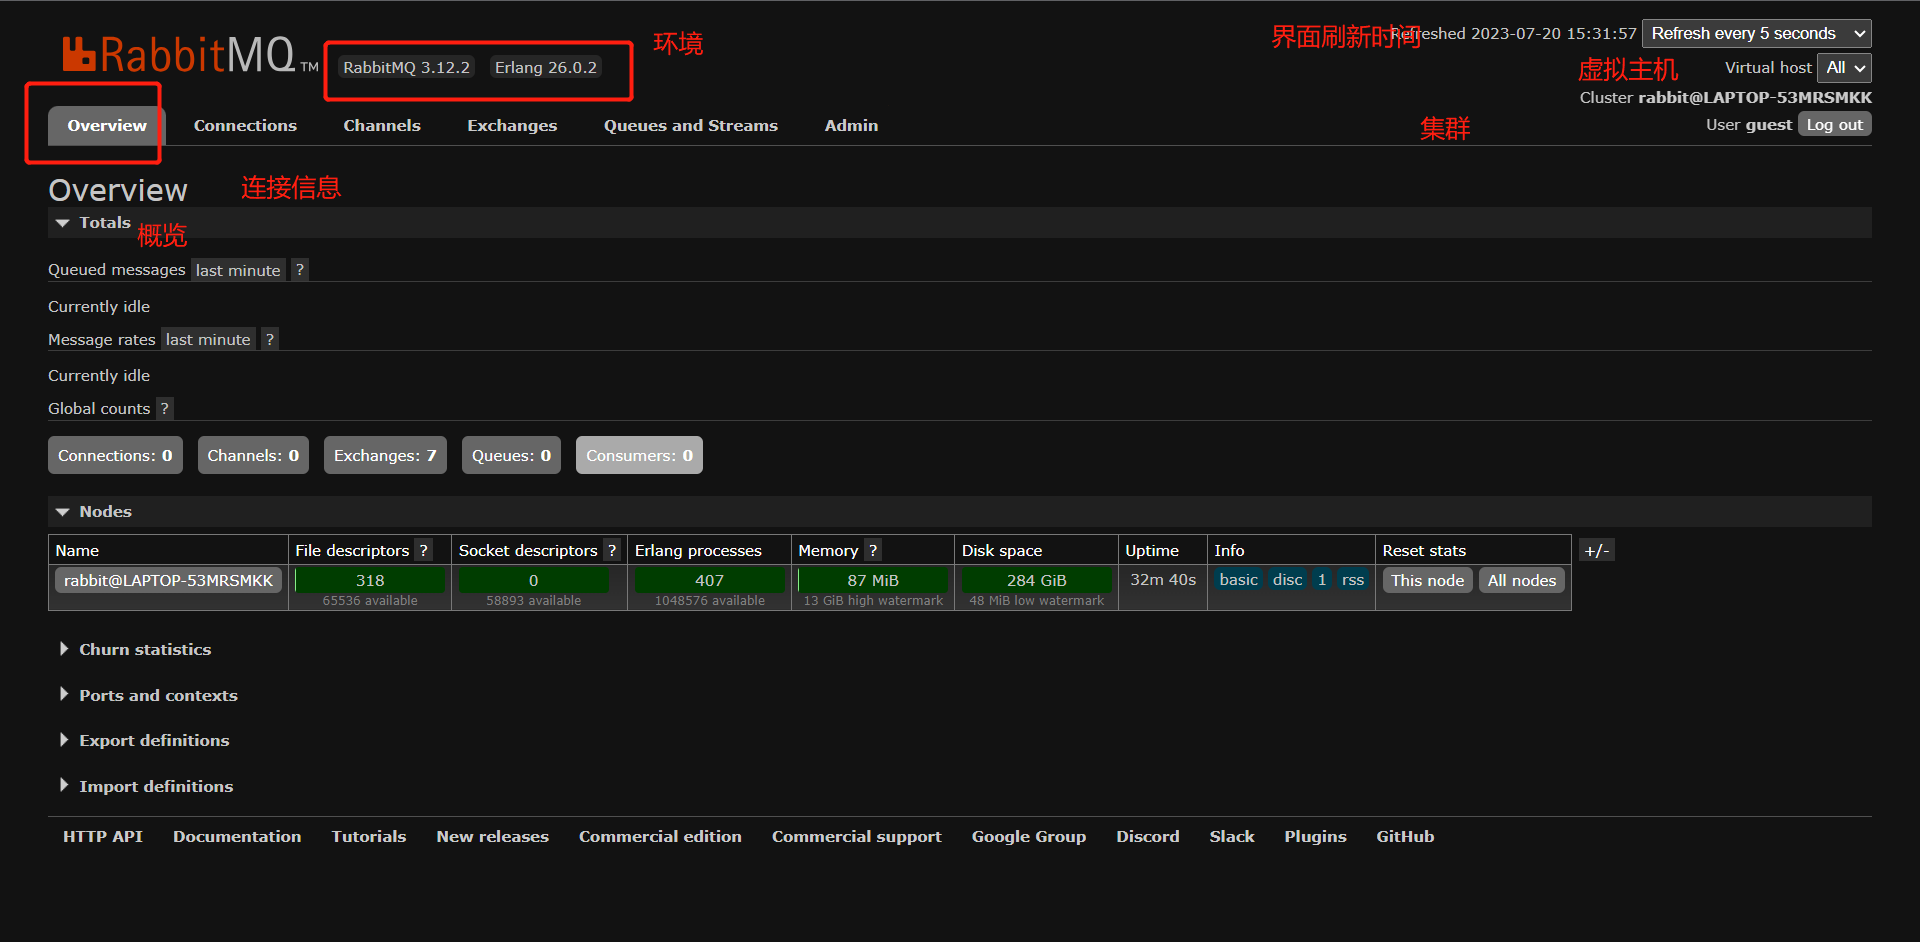Screen dimensions: 1920x942
Task: Click Queues: 0 count button
Action: click(x=511, y=455)
